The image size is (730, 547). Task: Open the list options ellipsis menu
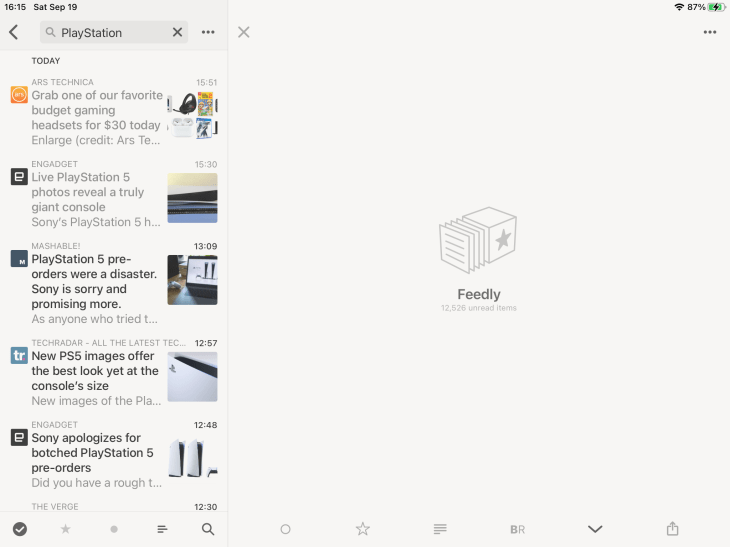208,32
